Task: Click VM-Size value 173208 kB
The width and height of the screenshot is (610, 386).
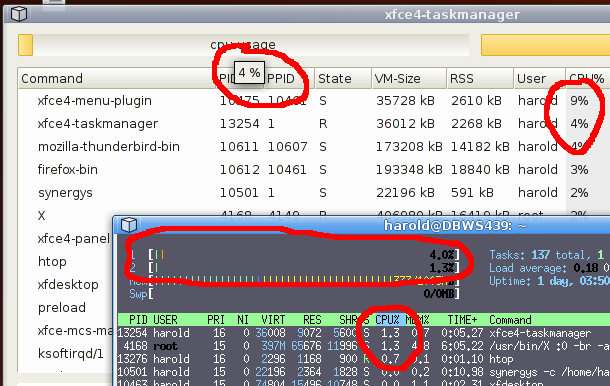Action: [409, 147]
